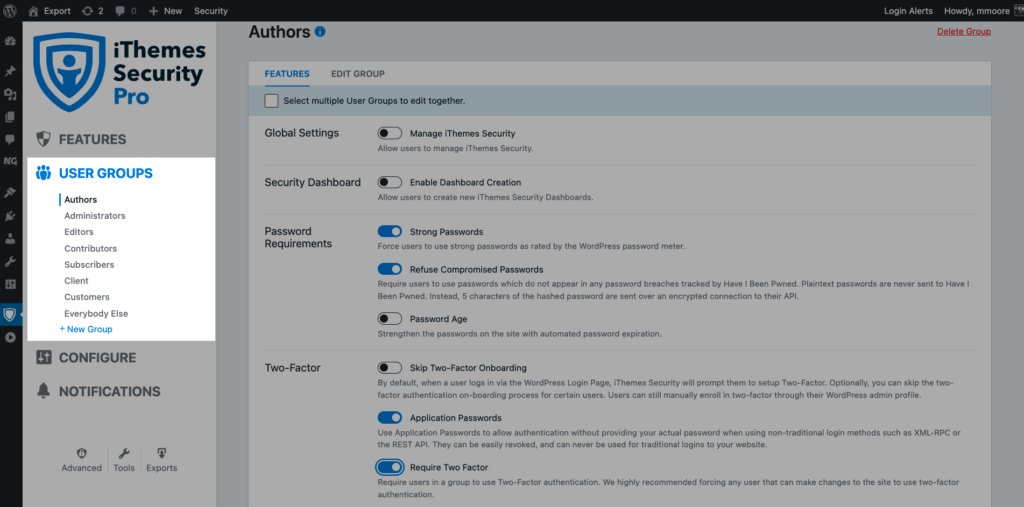Click the iThemes Security Pro shield logo
Viewport: 1024px width, 507px height.
67,73
